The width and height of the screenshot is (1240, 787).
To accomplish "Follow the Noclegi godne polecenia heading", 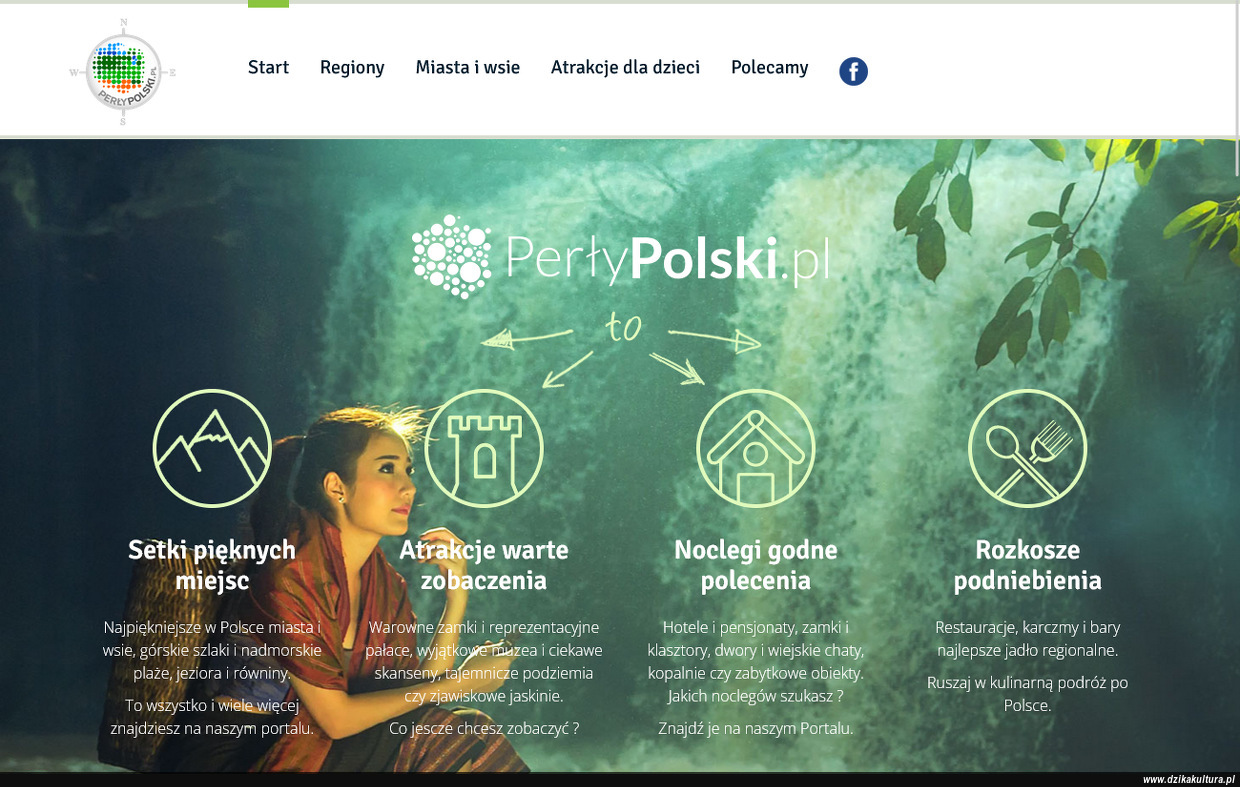I will 756,565.
